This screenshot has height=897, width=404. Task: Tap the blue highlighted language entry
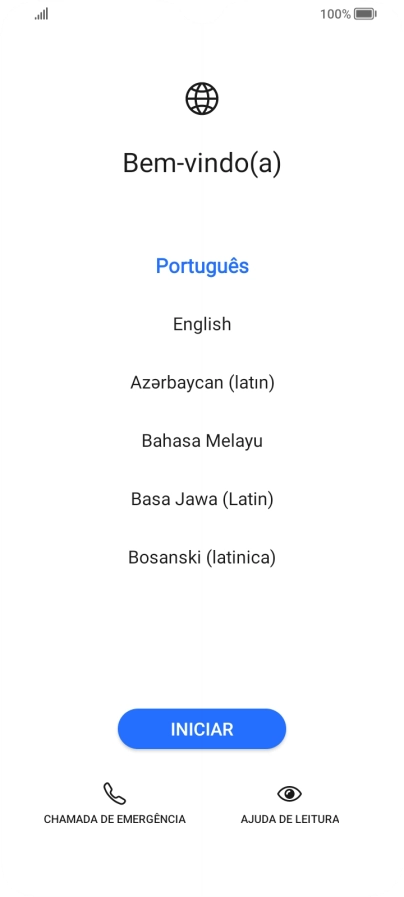point(202,266)
